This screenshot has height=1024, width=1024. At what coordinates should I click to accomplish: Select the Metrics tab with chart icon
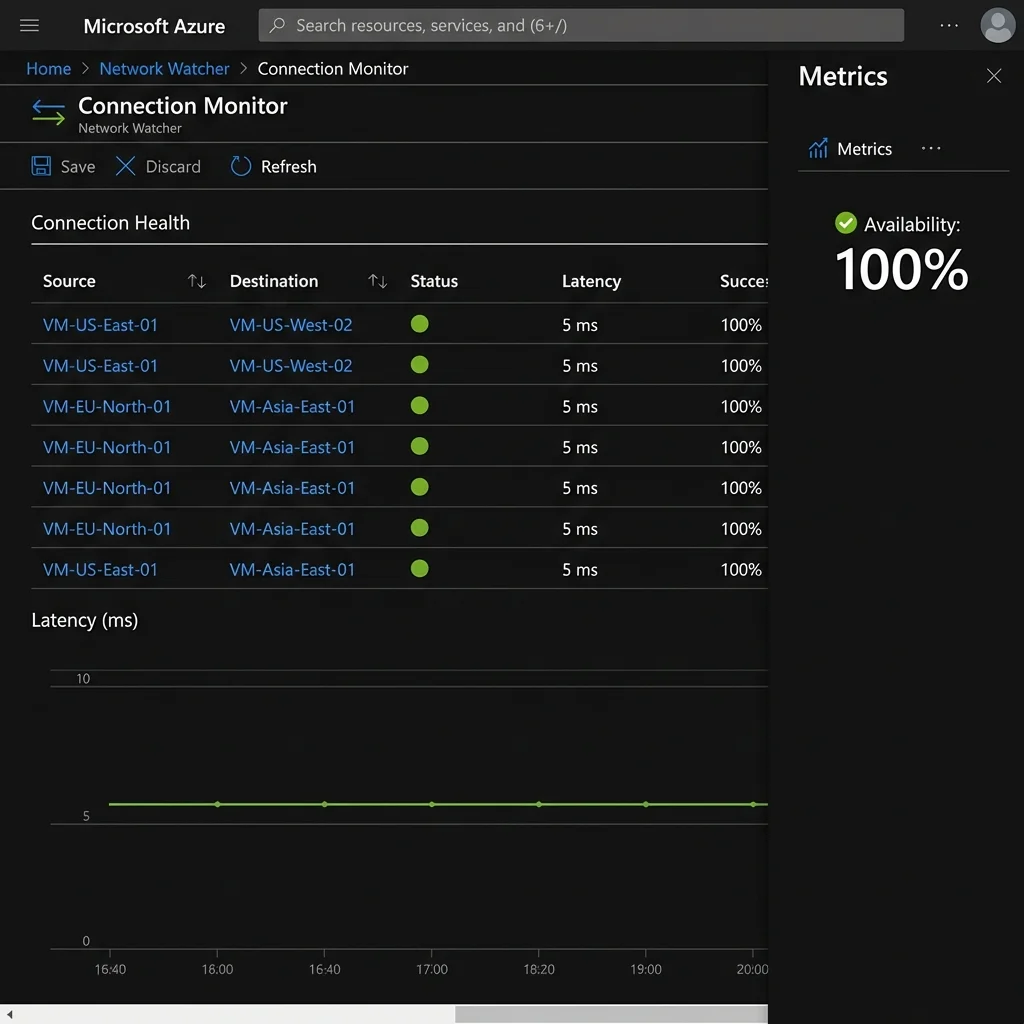pos(850,149)
